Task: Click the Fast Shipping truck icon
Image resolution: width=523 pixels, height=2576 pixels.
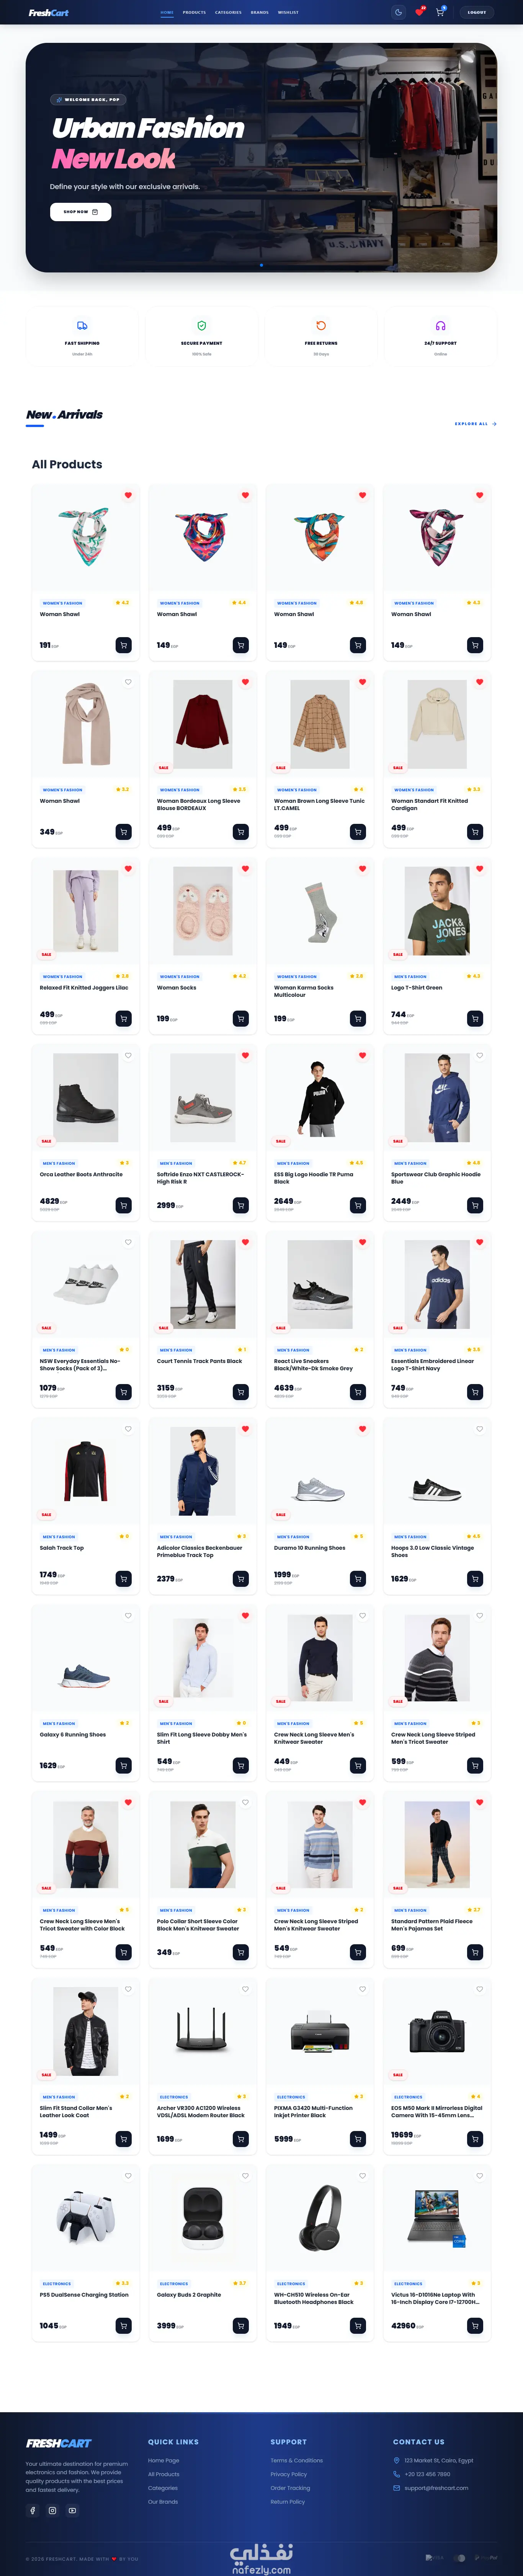Action: 82,326
